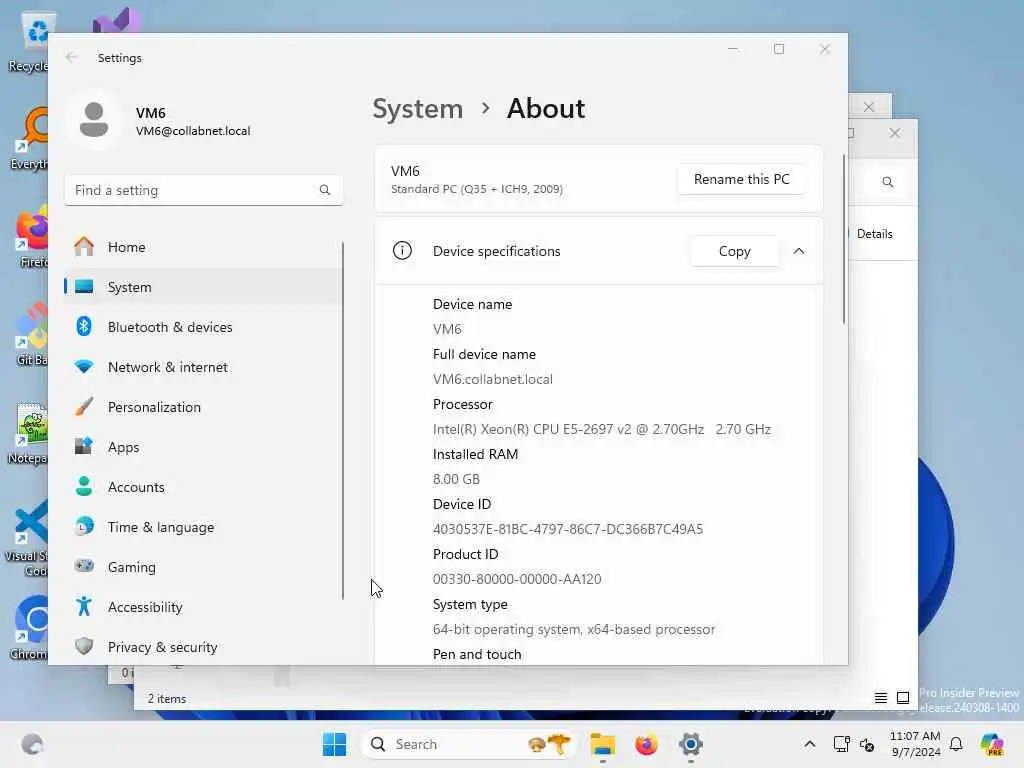Click the Settings content vertical scrollbar
Viewport: 1024px width, 768px height.
tap(843, 239)
